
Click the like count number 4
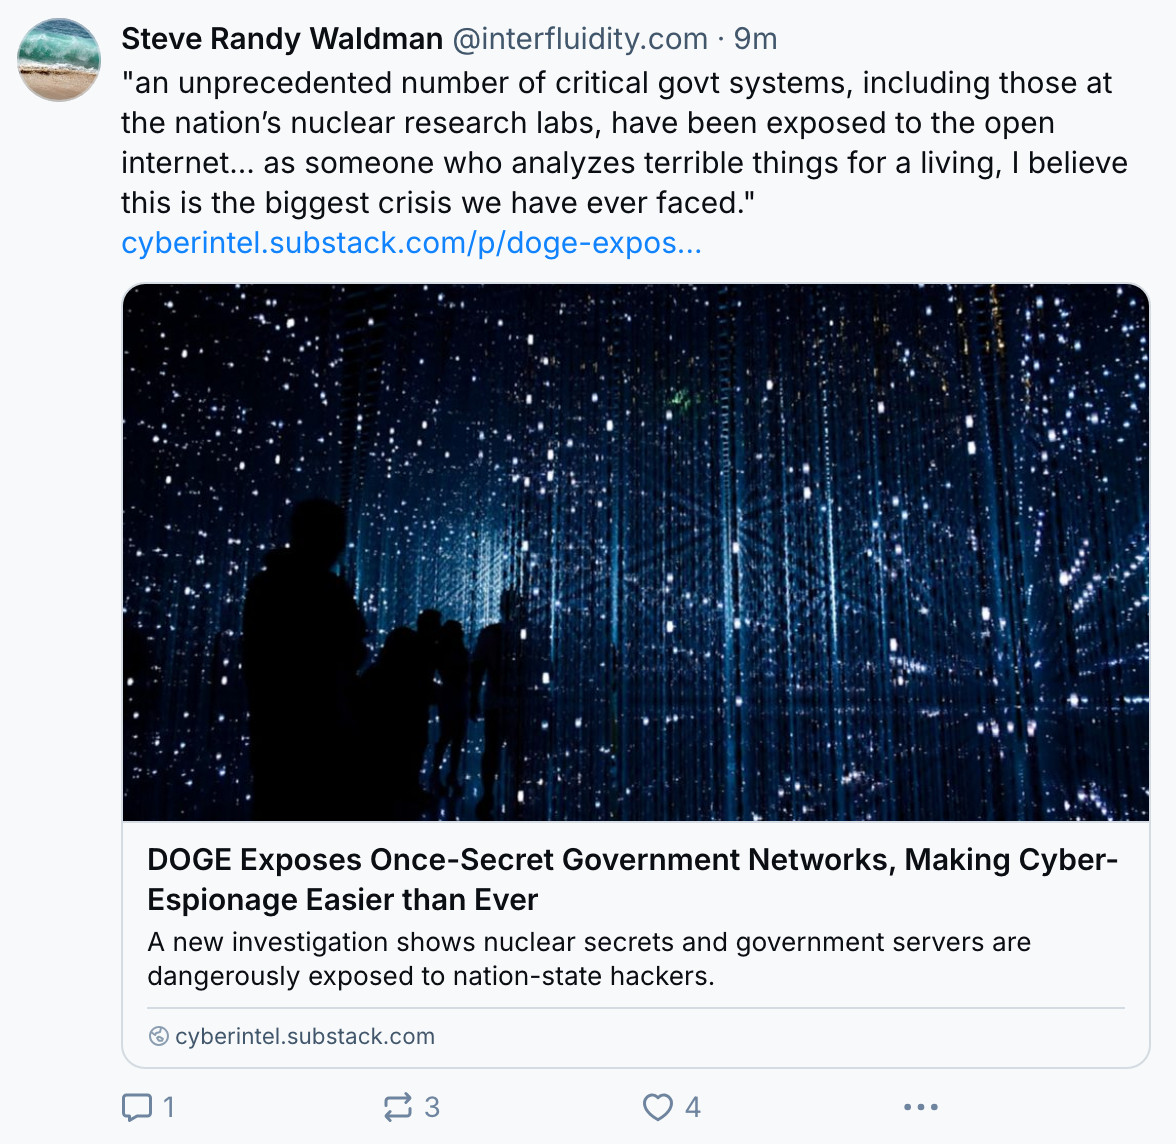click(693, 1107)
